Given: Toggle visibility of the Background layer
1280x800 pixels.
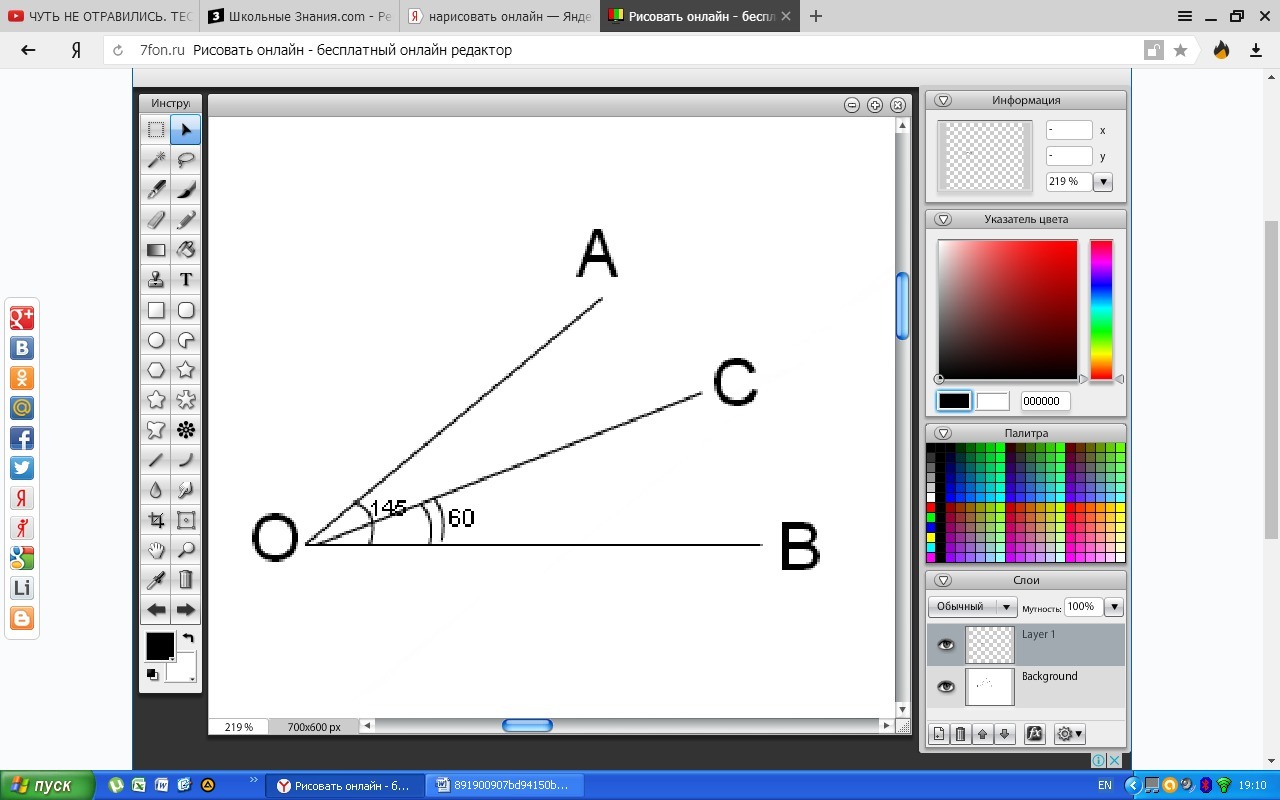Looking at the screenshot, I should pyautogui.click(x=946, y=687).
